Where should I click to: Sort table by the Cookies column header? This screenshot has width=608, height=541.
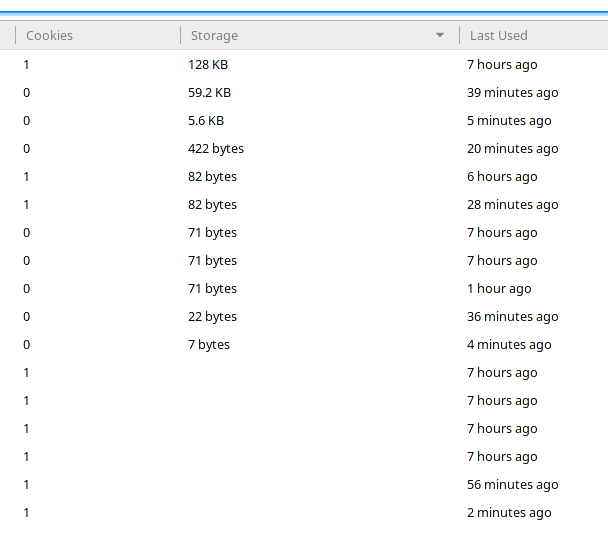click(x=98, y=35)
